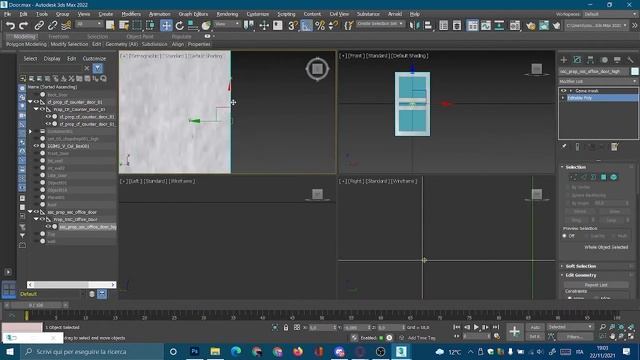The image size is (640, 360).
Task: Toggle the Angle Snap icon
Action: [x=306, y=26]
